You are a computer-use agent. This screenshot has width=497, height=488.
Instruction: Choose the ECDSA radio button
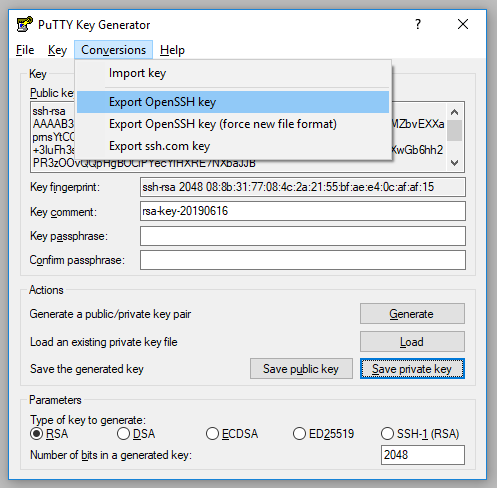click(x=232, y=434)
